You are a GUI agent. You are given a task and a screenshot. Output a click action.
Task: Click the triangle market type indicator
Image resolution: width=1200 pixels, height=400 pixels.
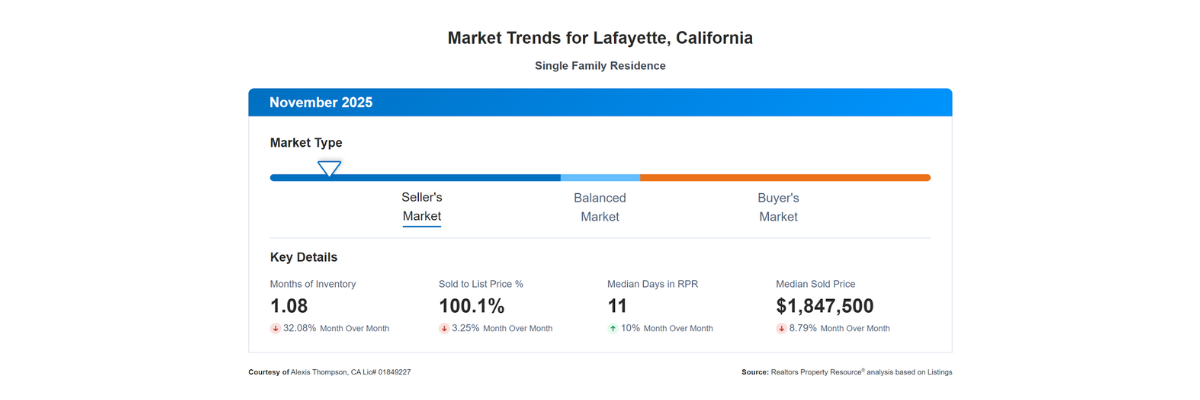point(329,169)
